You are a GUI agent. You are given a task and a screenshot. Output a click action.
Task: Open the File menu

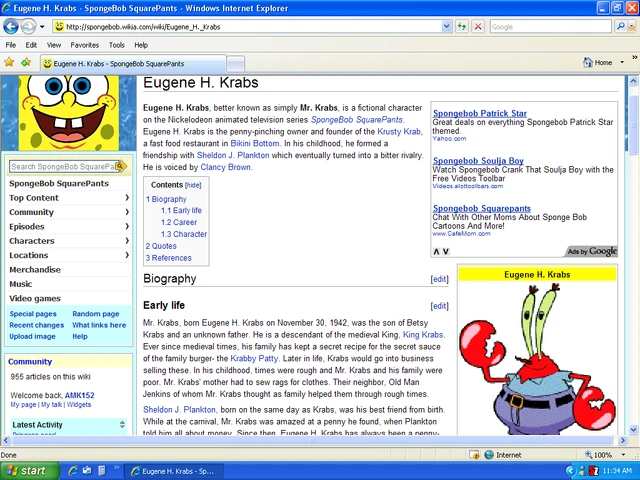11,45
